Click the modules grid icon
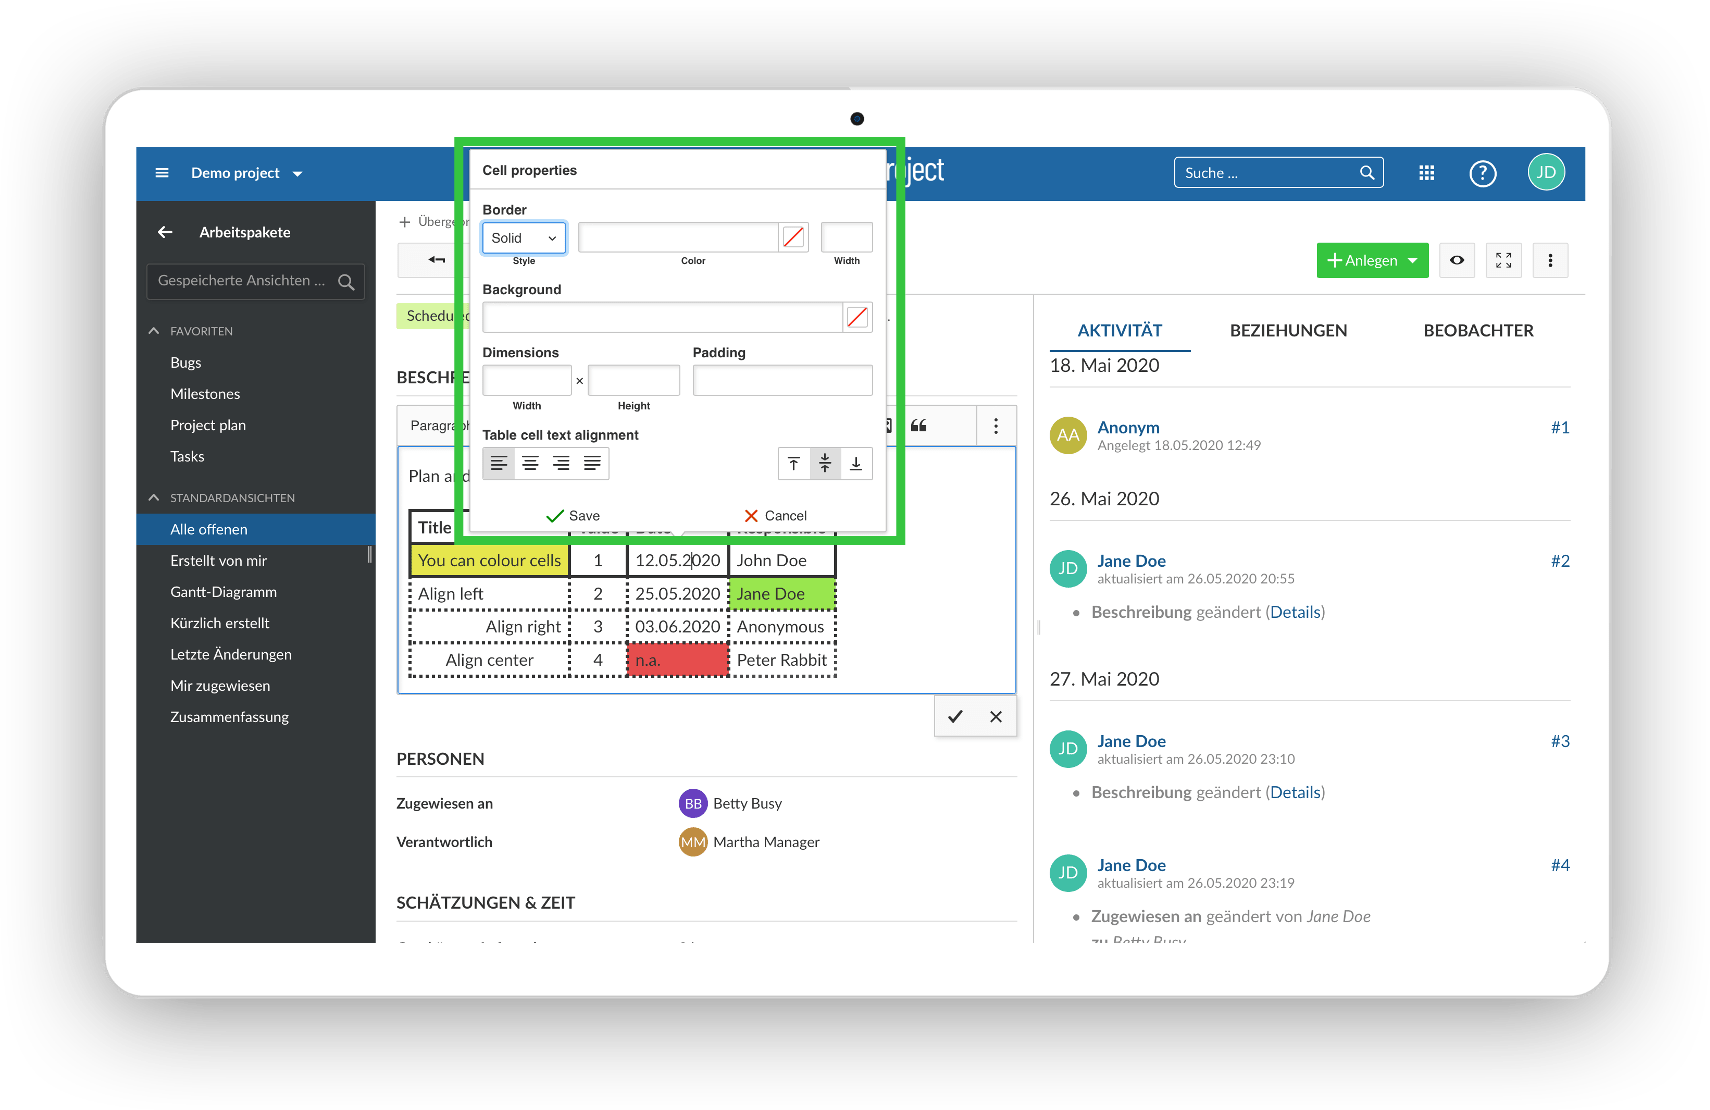1710x1110 pixels. pyautogui.click(x=1426, y=173)
